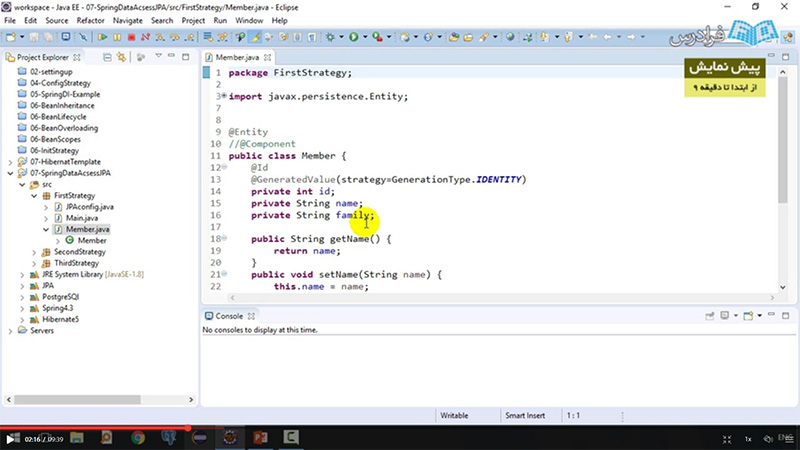Open Chrome from the taskbar
800x450 pixels.
tap(138, 438)
